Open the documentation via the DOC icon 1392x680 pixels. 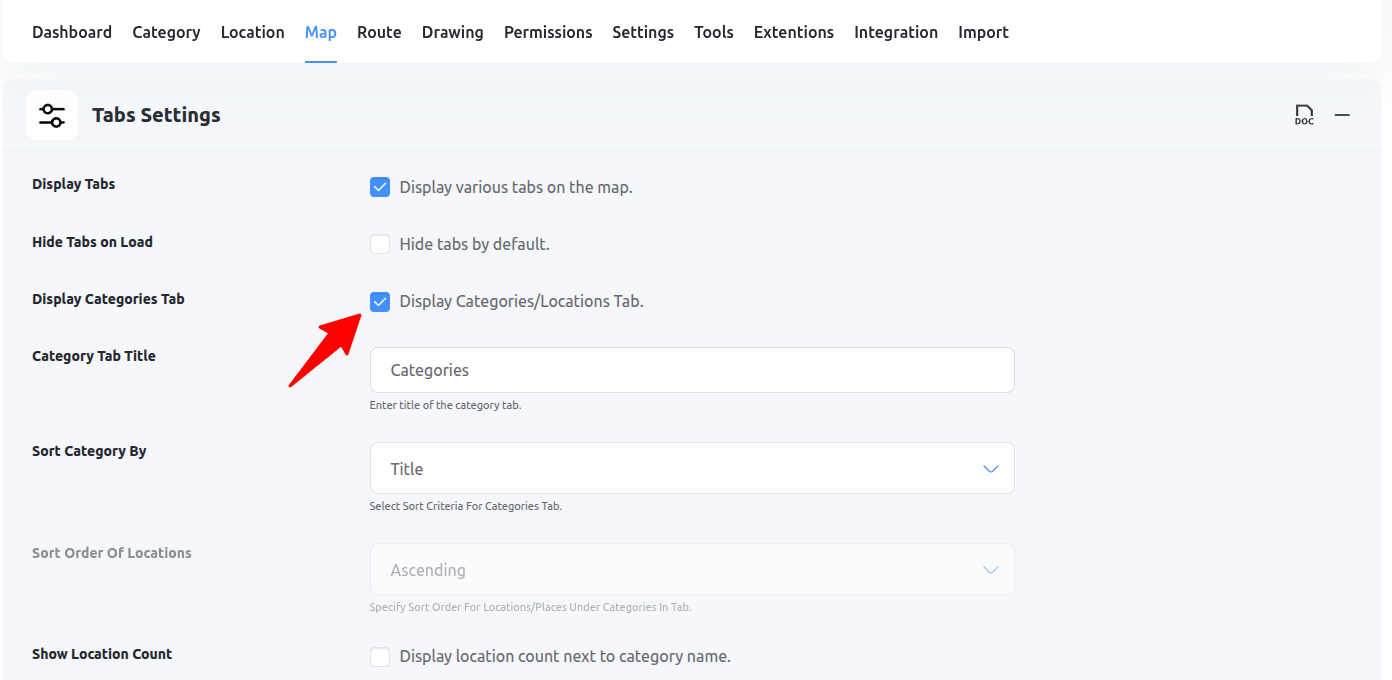tap(1304, 114)
